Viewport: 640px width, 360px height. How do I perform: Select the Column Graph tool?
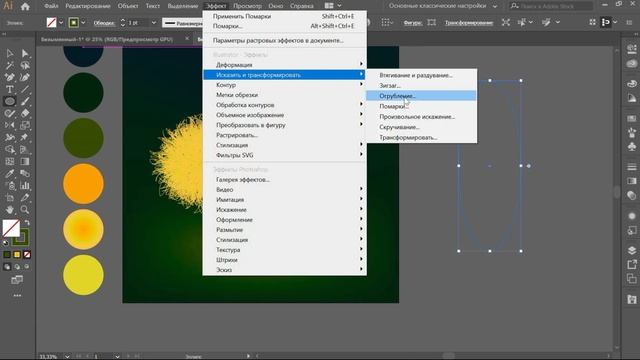tap(25, 185)
